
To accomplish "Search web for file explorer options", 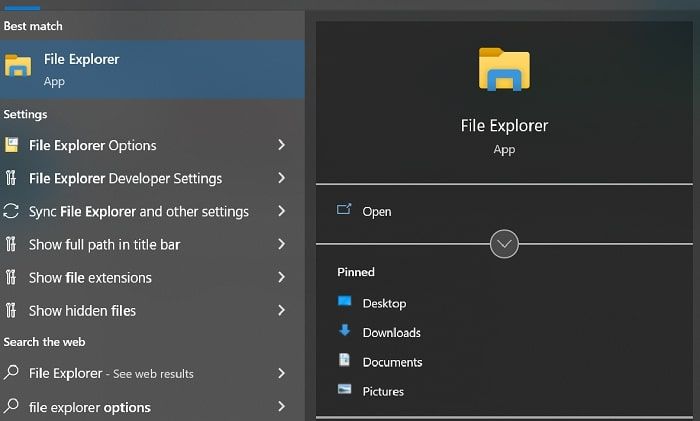I will tap(152, 407).
